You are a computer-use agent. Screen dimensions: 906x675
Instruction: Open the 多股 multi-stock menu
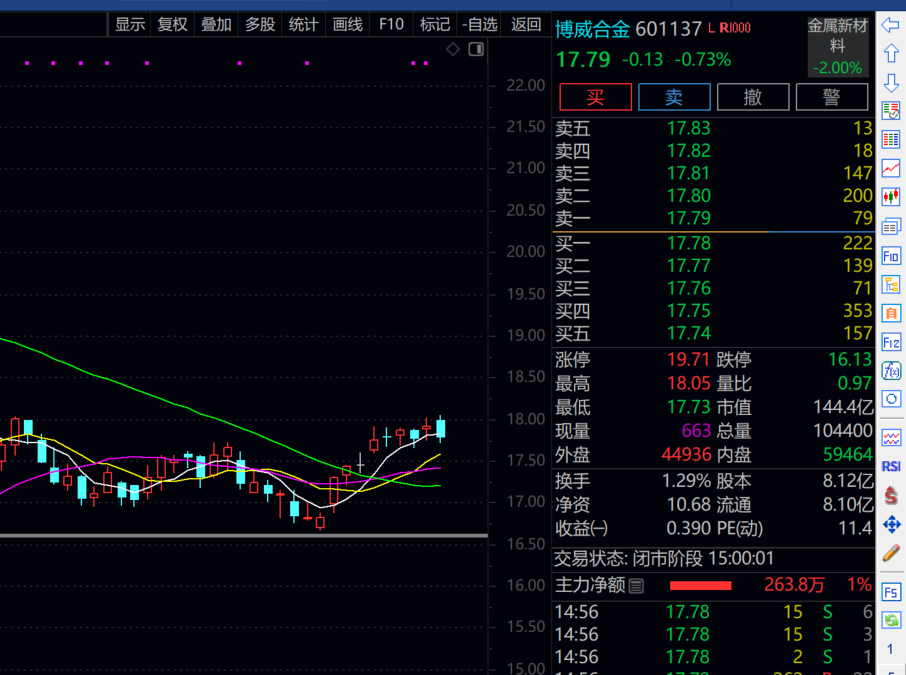pyautogui.click(x=260, y=25)
